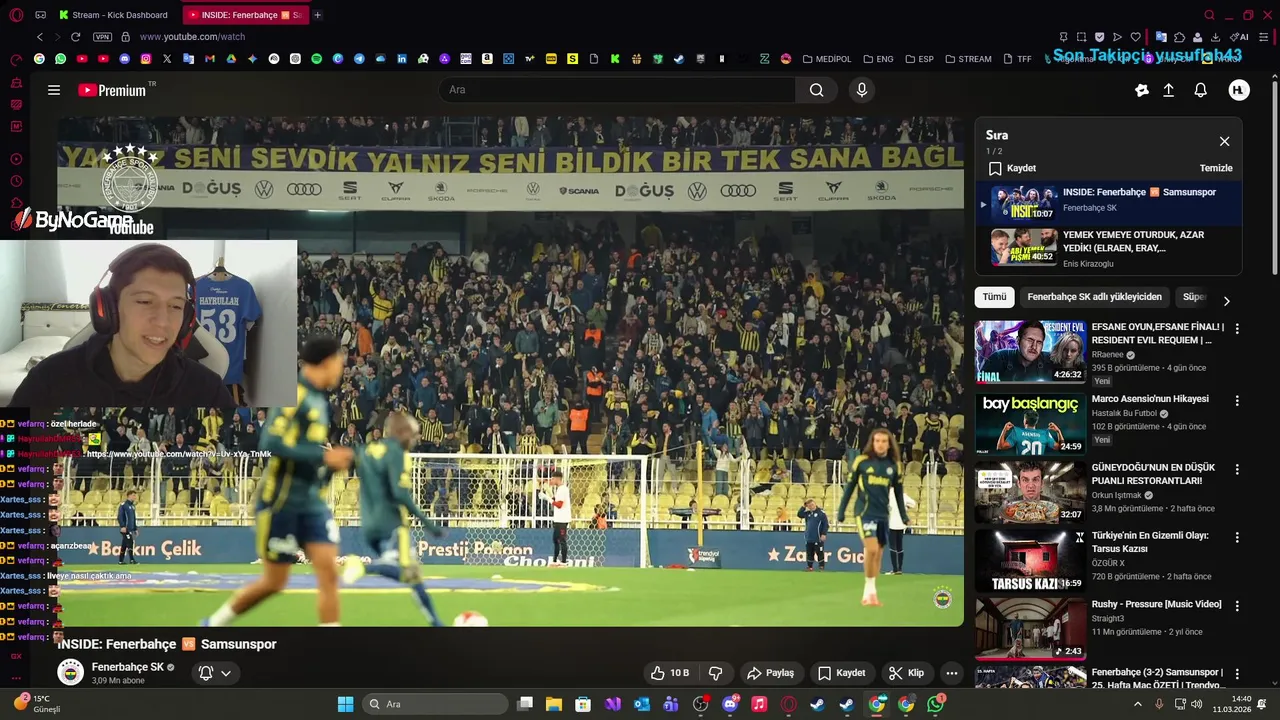Open WhatsApp bookmark in bookmarks bar
1280x720 pixels.
click(61, 59)
